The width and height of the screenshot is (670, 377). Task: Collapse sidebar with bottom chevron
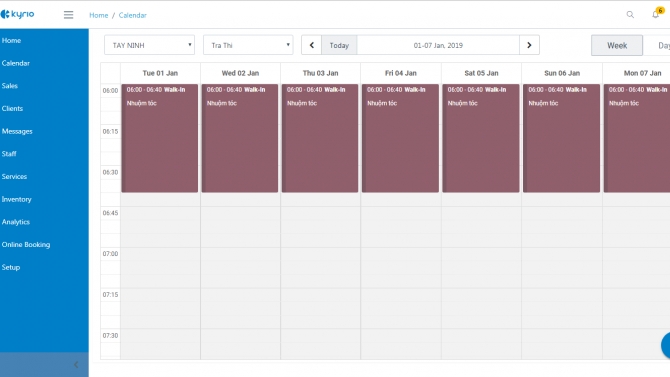(76, 365)
